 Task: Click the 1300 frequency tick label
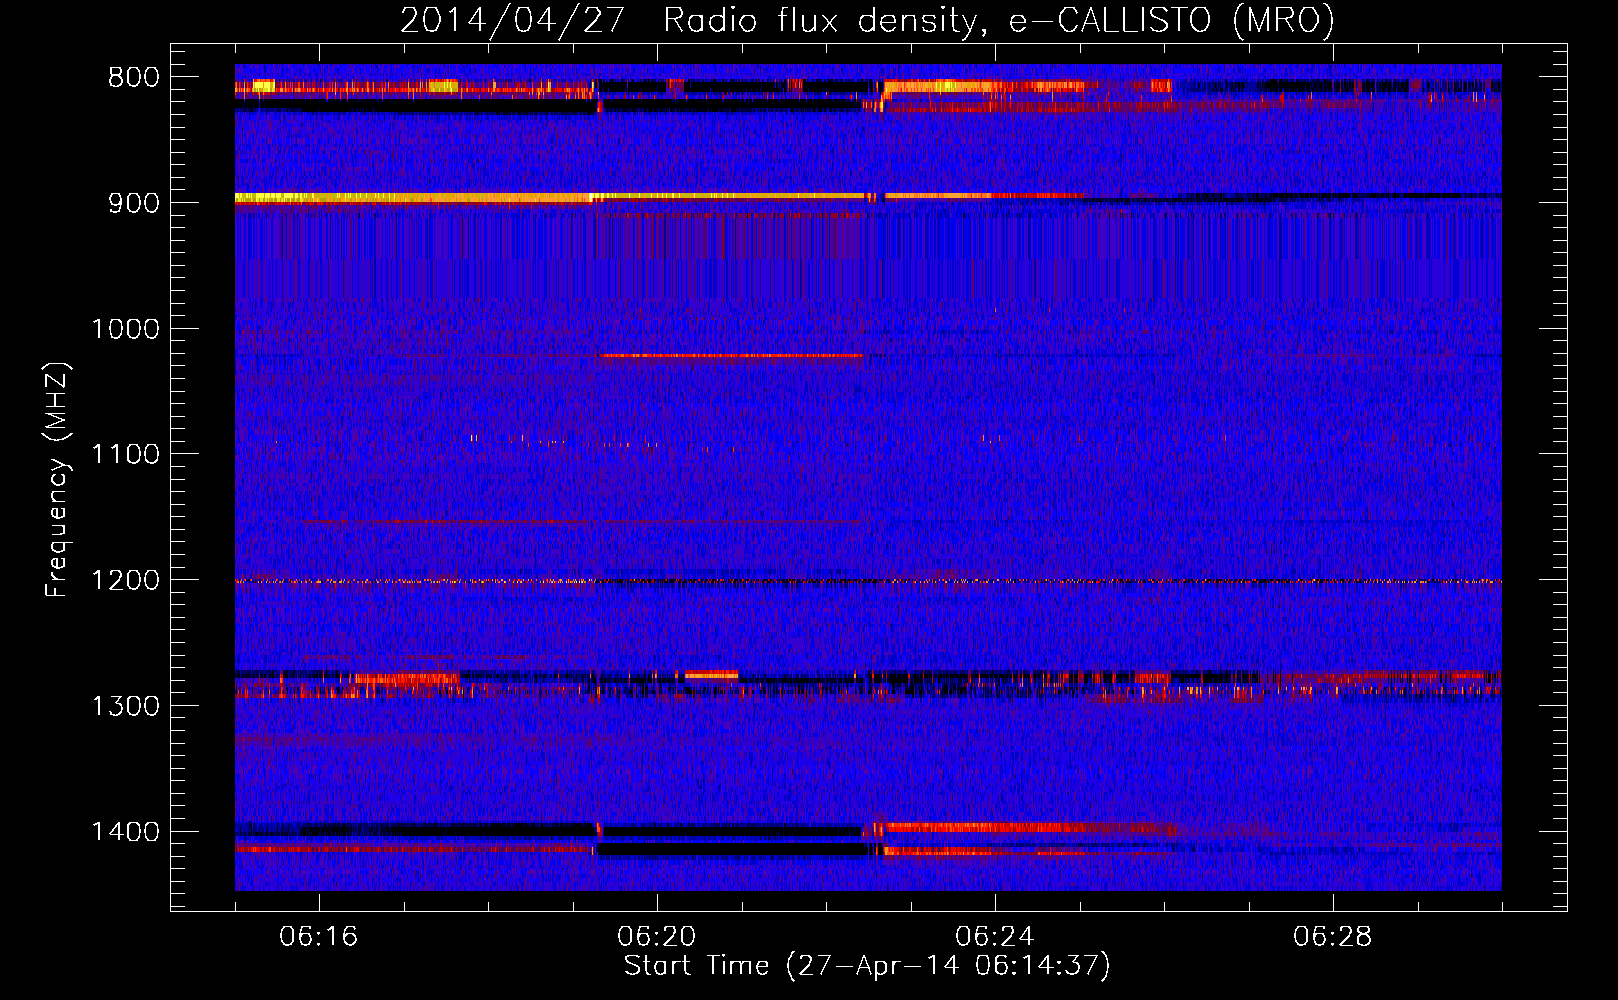(125, 706)
